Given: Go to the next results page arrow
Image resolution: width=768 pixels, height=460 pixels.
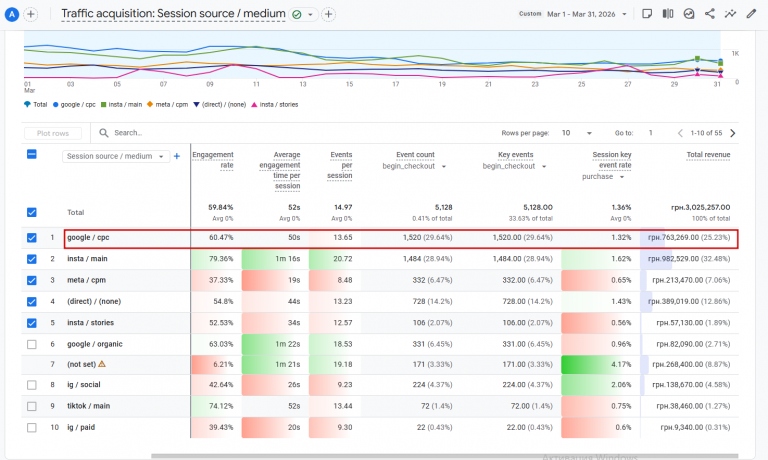Looking at the screenshot, I should pos(733,133).
